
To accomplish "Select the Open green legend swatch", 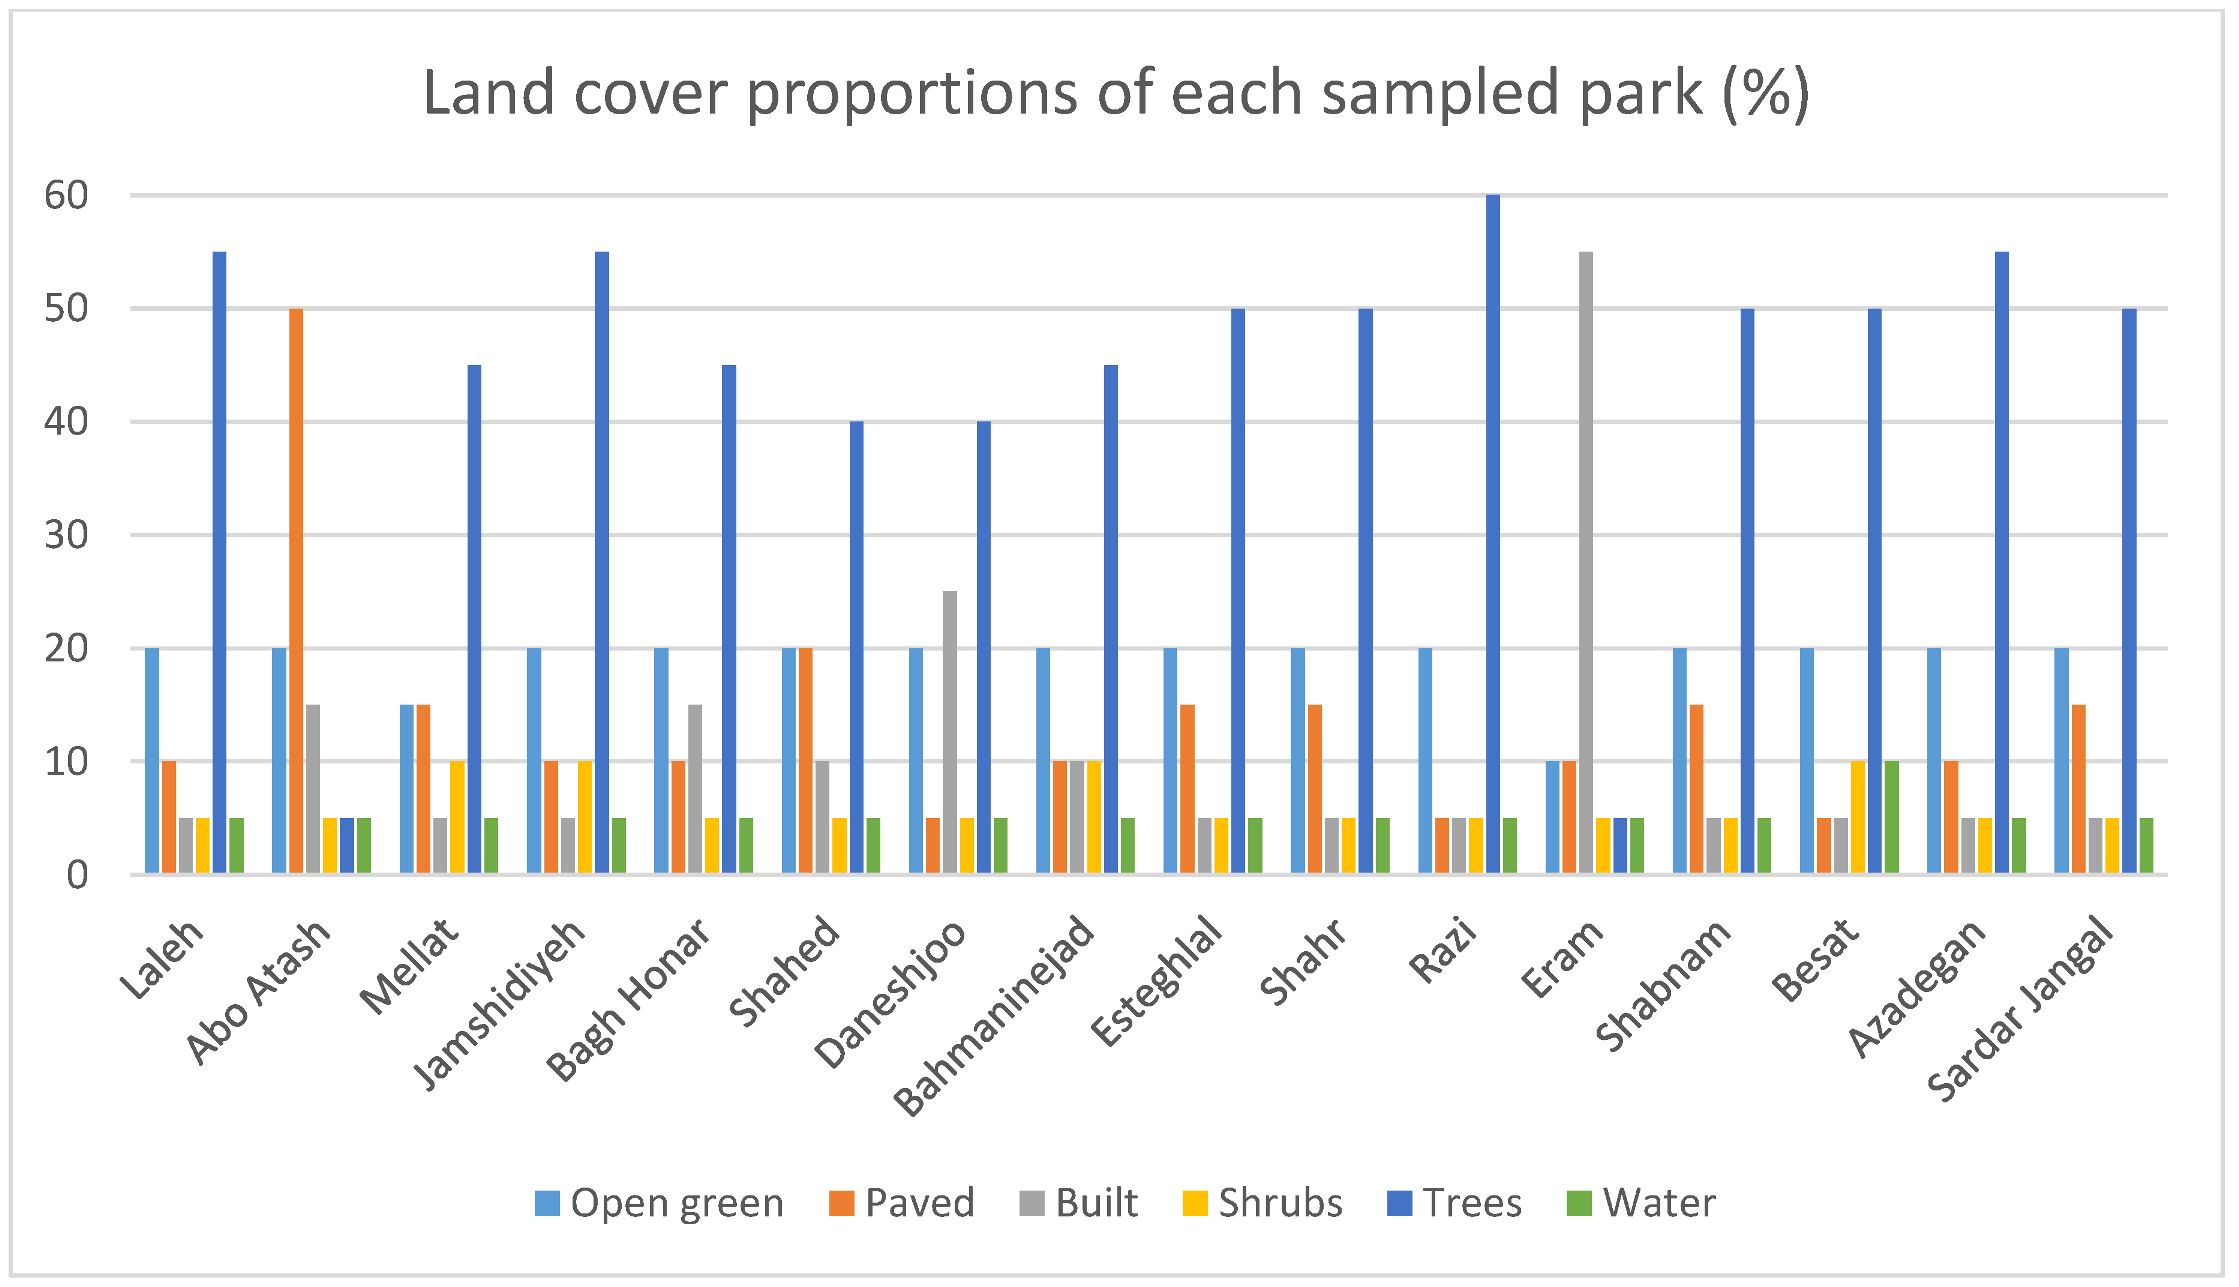I will pyautogui.click(x=547, y=1203).
